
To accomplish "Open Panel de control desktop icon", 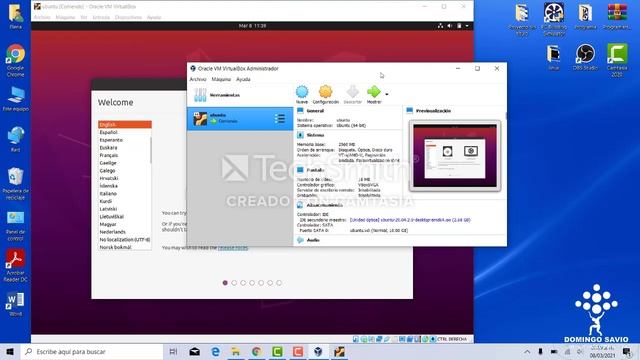I will click(16, 226).
